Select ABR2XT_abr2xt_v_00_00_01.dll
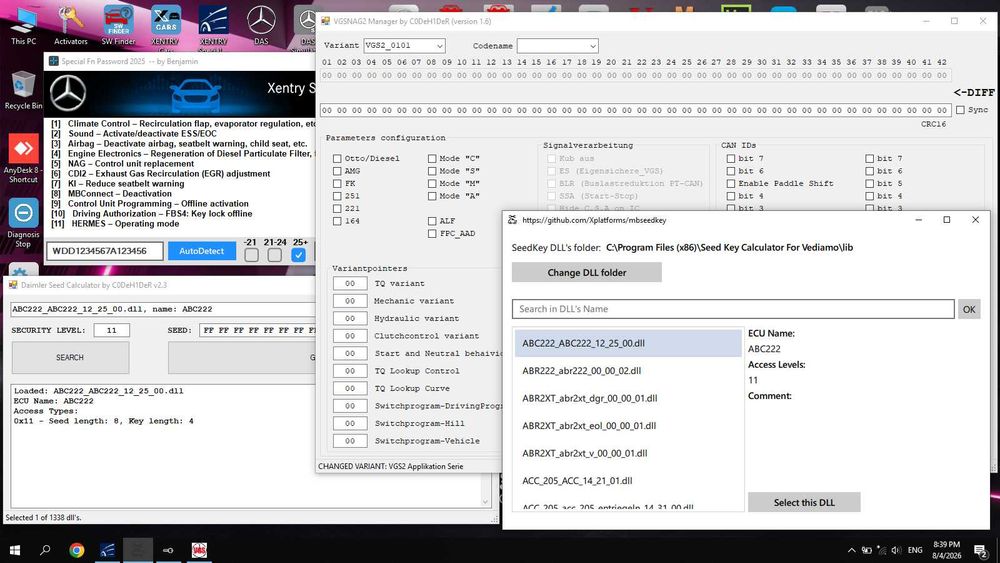Screen dimensions: 1000x563 [628, 453]
